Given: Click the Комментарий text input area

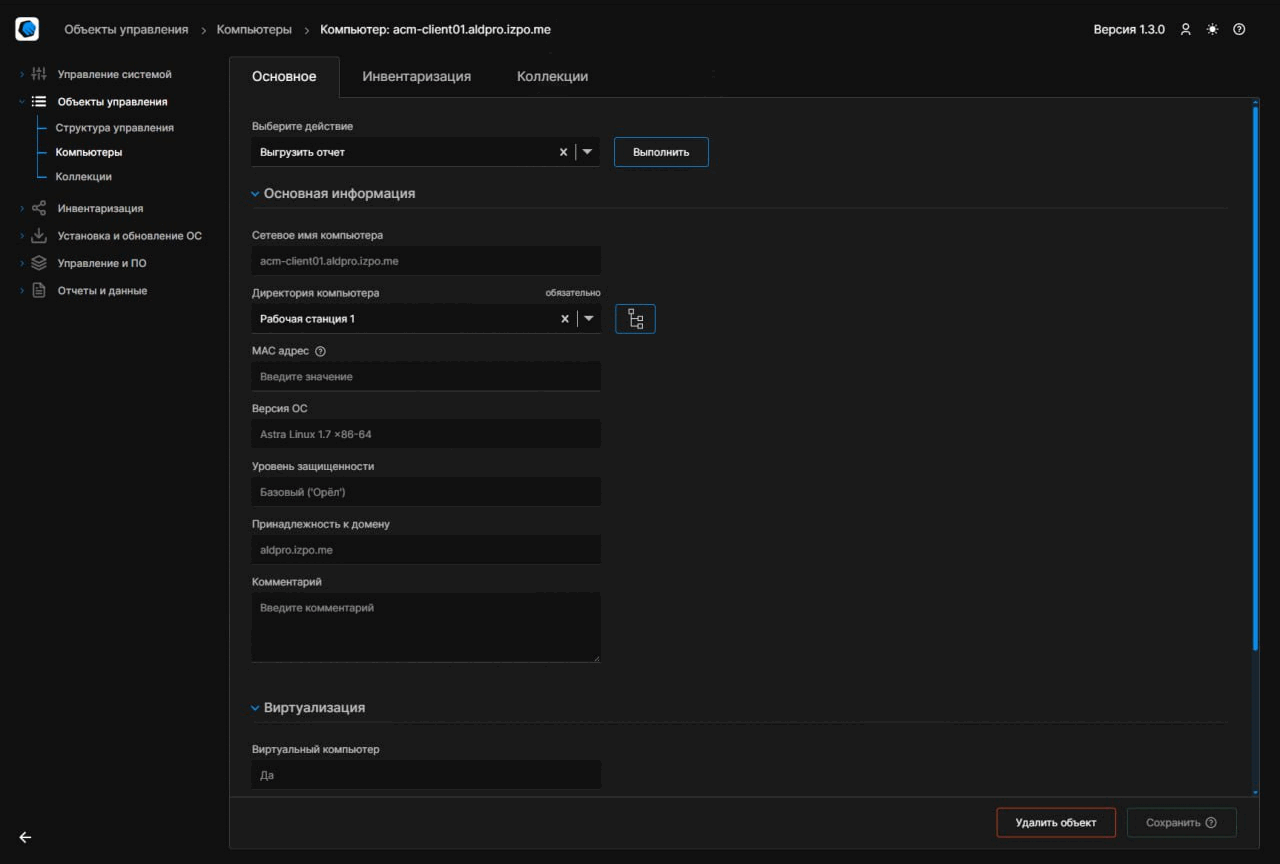Looking at the screenshot, I should point(425,625).
